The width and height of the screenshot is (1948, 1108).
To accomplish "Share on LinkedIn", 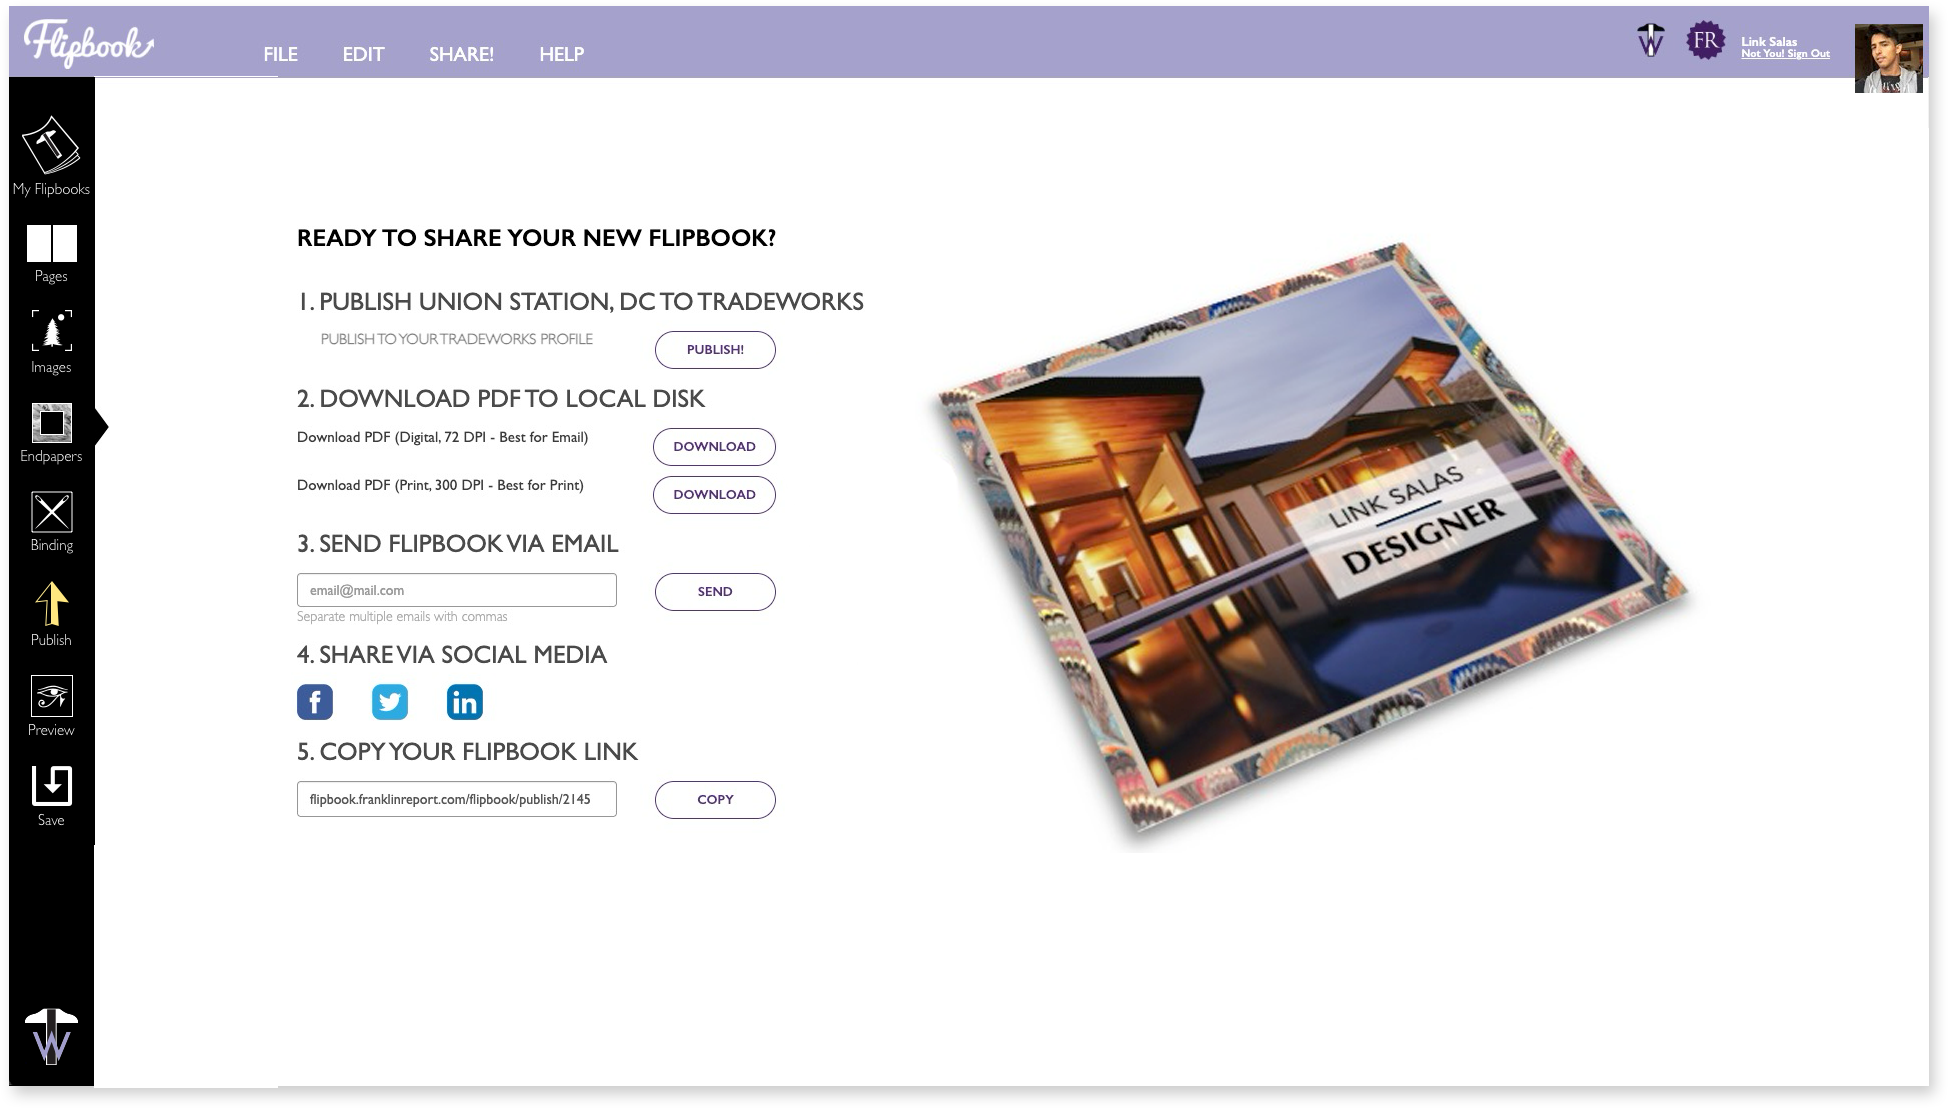I will [465, 702].
